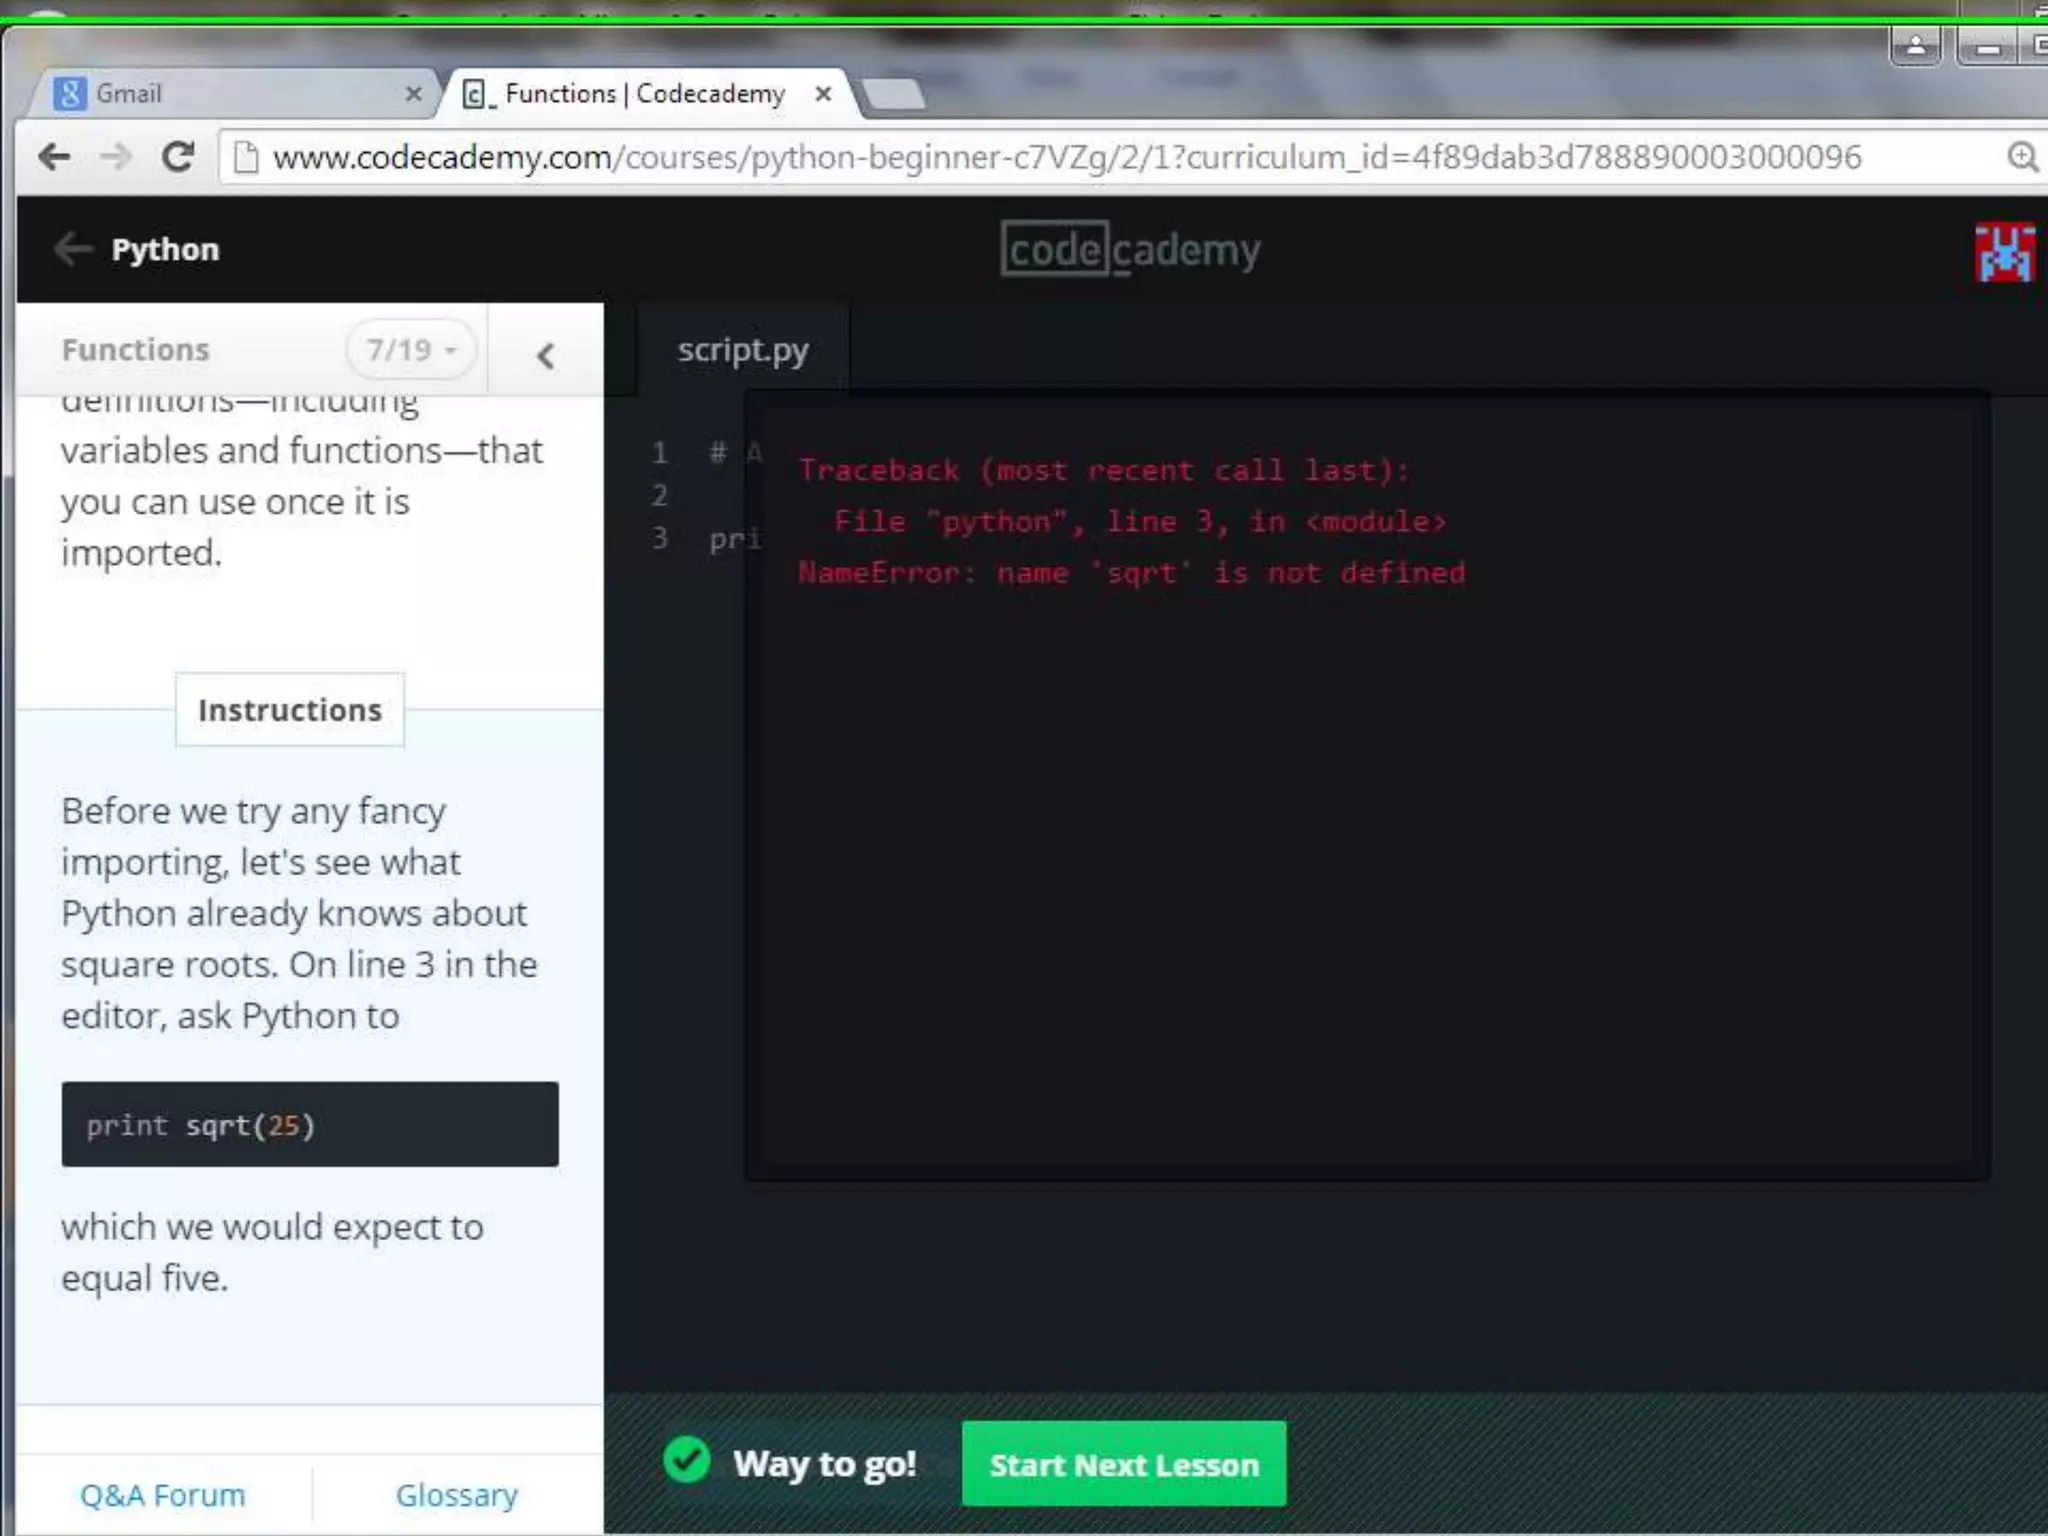2048x1536 pixels.
Task: Click the NameError message in the console
Action: pyautogui.click(x=1132, y=573)
